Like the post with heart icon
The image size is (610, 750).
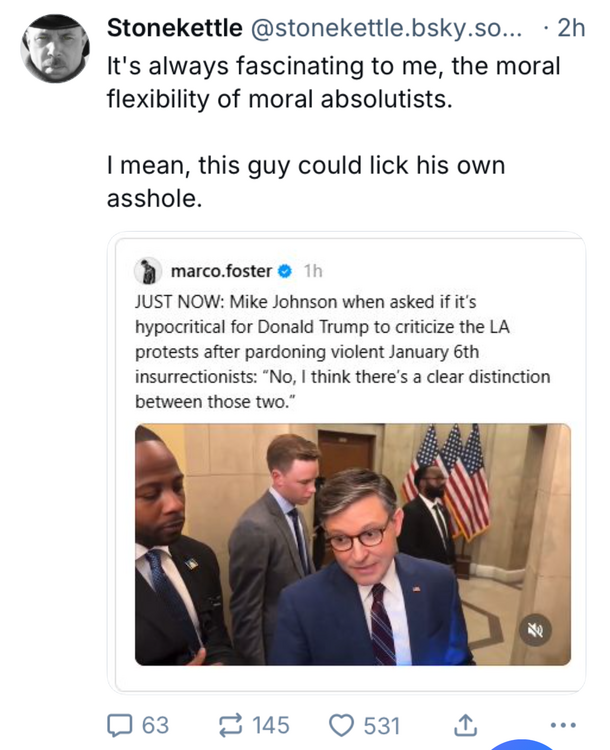coord(344,724)
